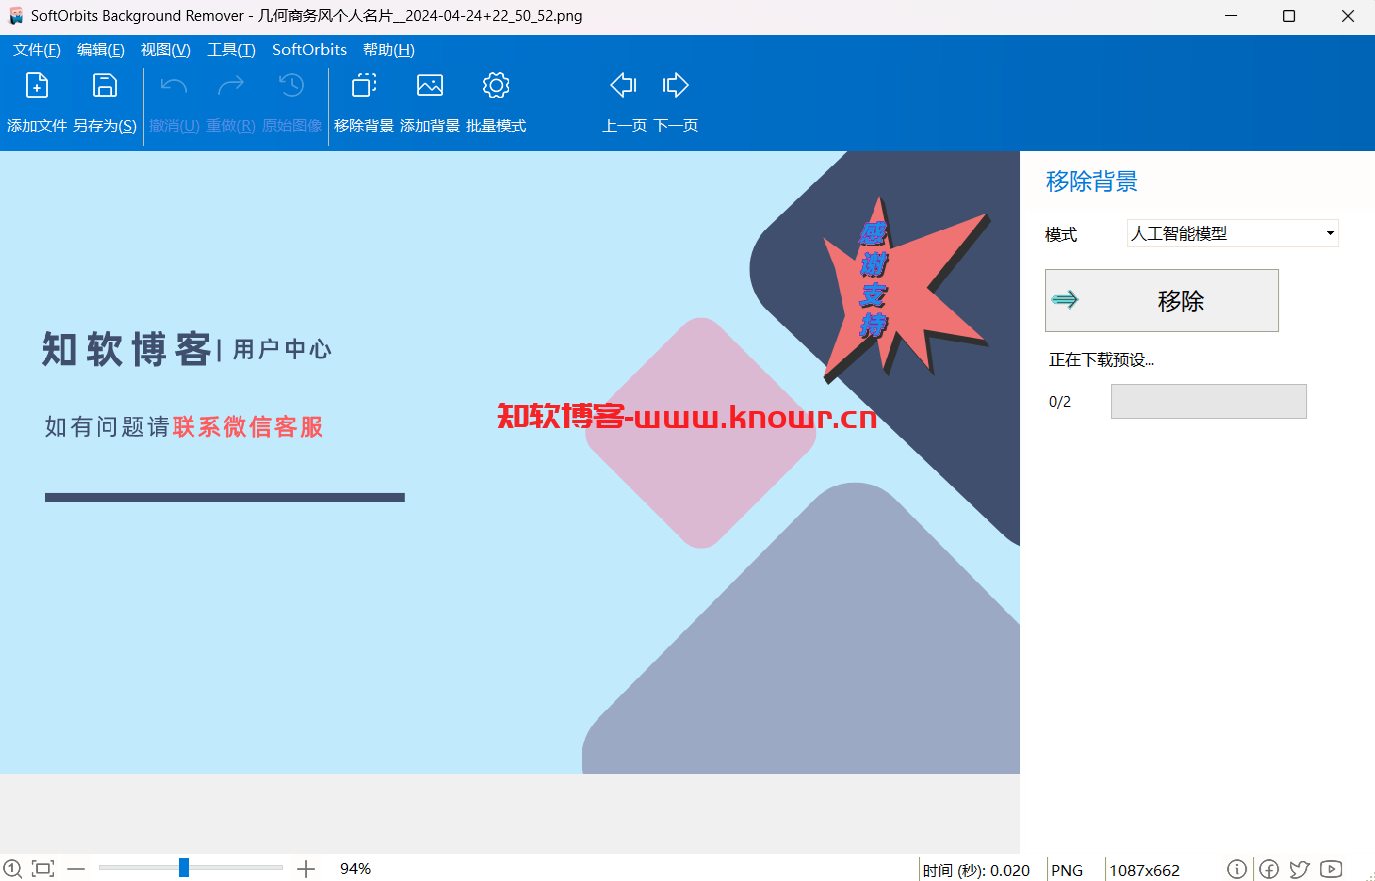Open the 文件(F) menu
Image resolution: width=1375 pixels, height=881 pixels.
[37, 50]
